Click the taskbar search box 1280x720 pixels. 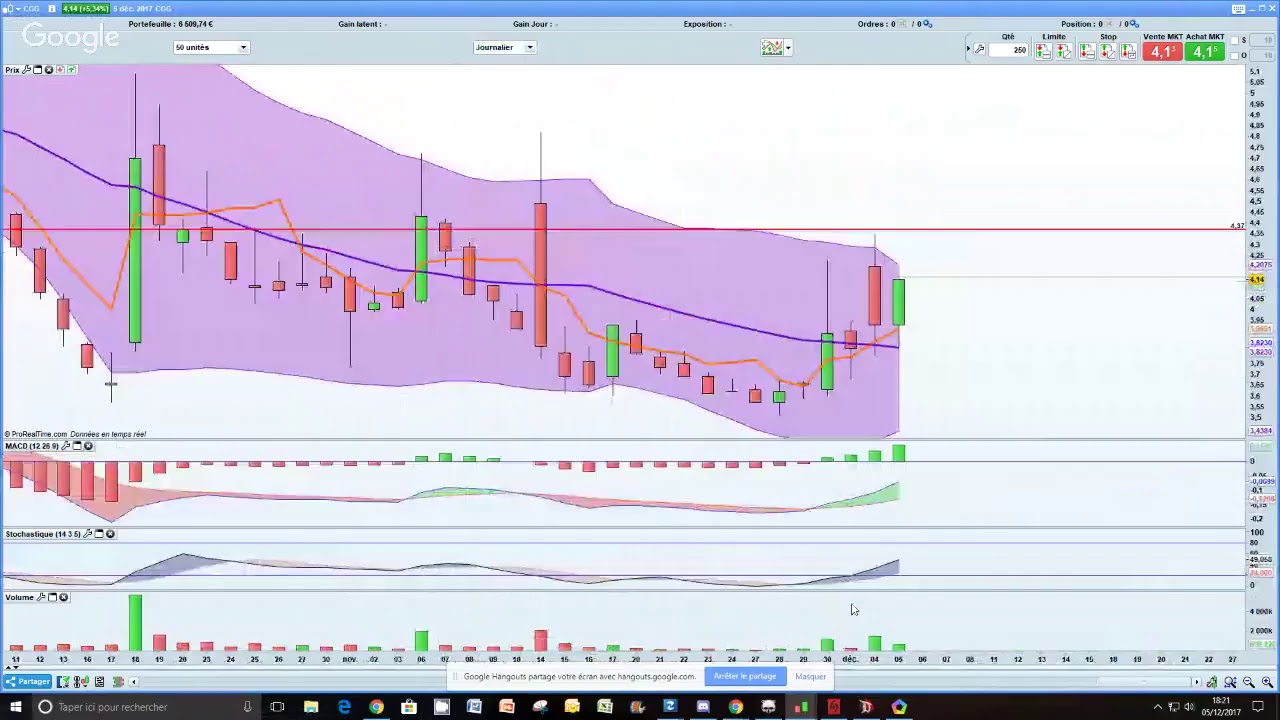click(x=146, y=707)
